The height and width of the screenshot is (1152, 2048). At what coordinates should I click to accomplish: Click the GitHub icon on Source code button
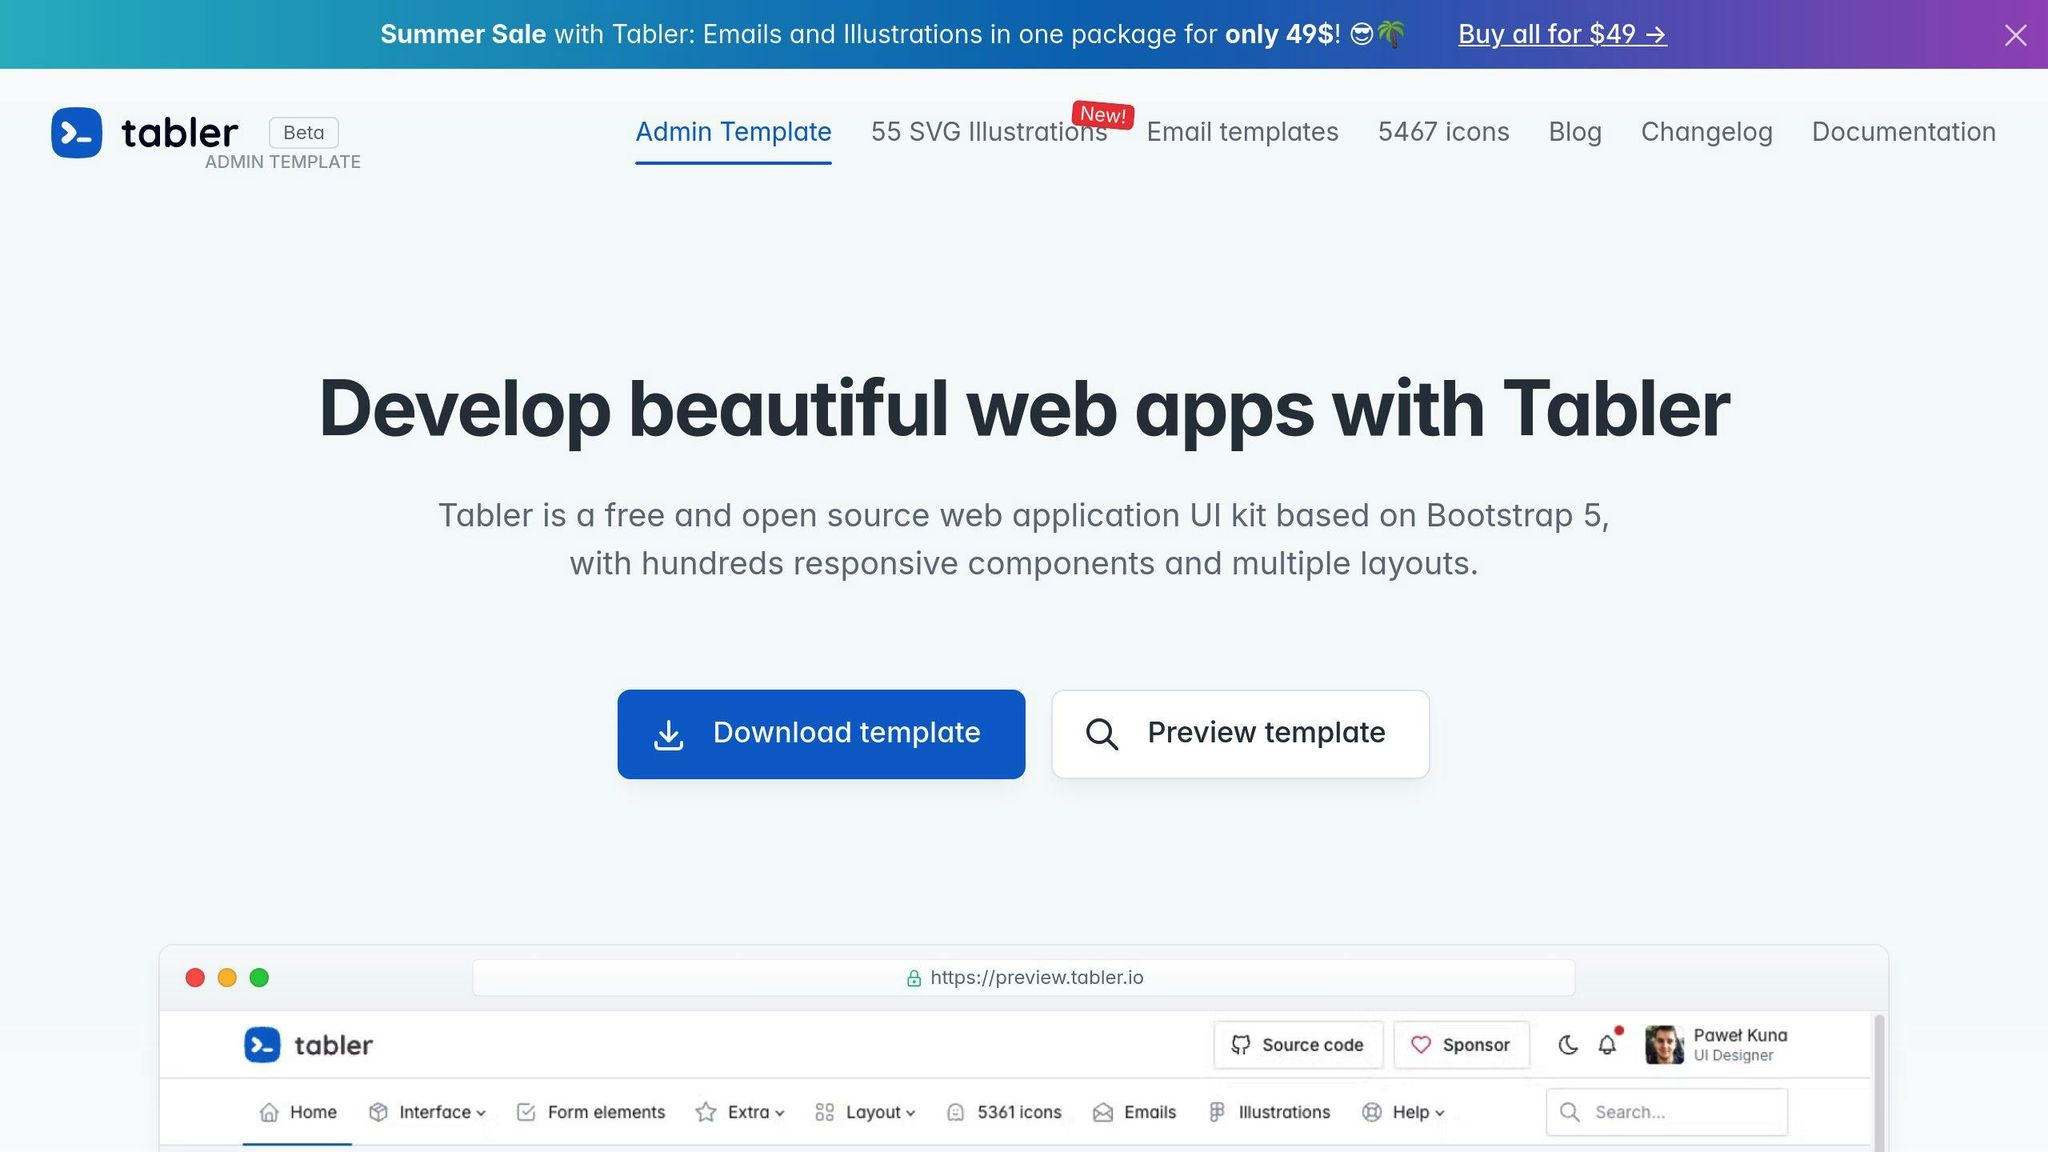coord(1240,1044)
